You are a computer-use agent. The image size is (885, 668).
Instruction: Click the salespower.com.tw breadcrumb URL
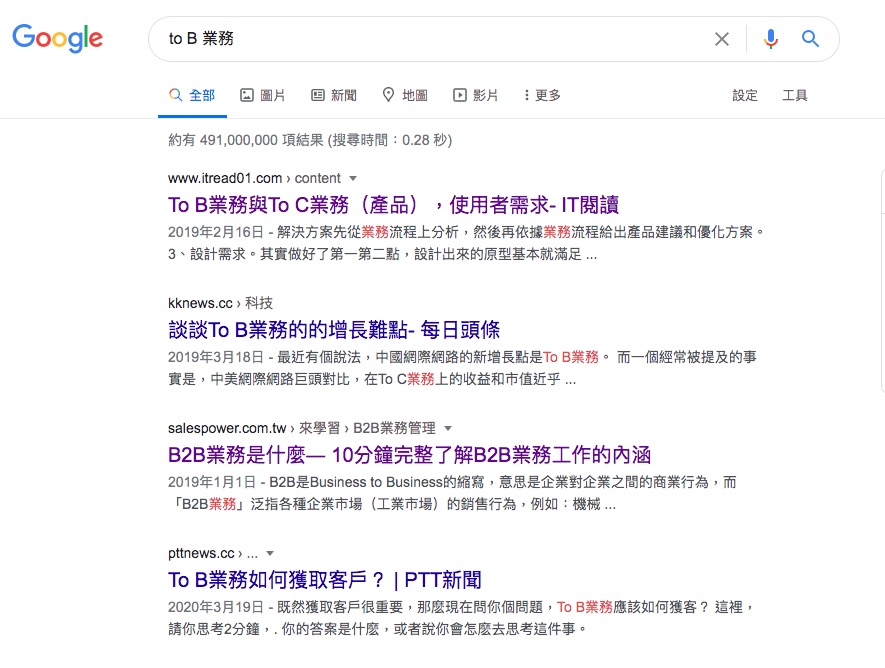click(302, 428)
